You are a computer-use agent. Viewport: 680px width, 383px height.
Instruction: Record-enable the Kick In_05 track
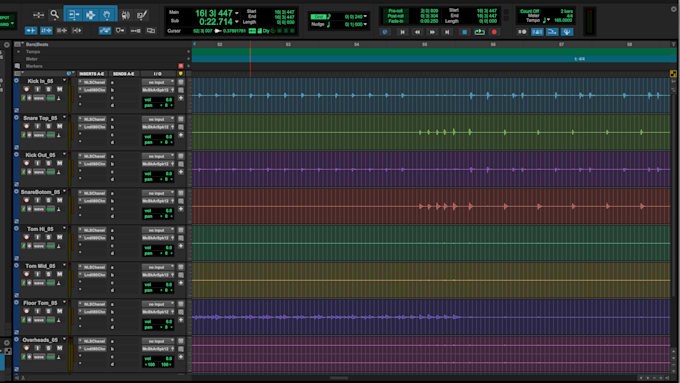[26, 89]
